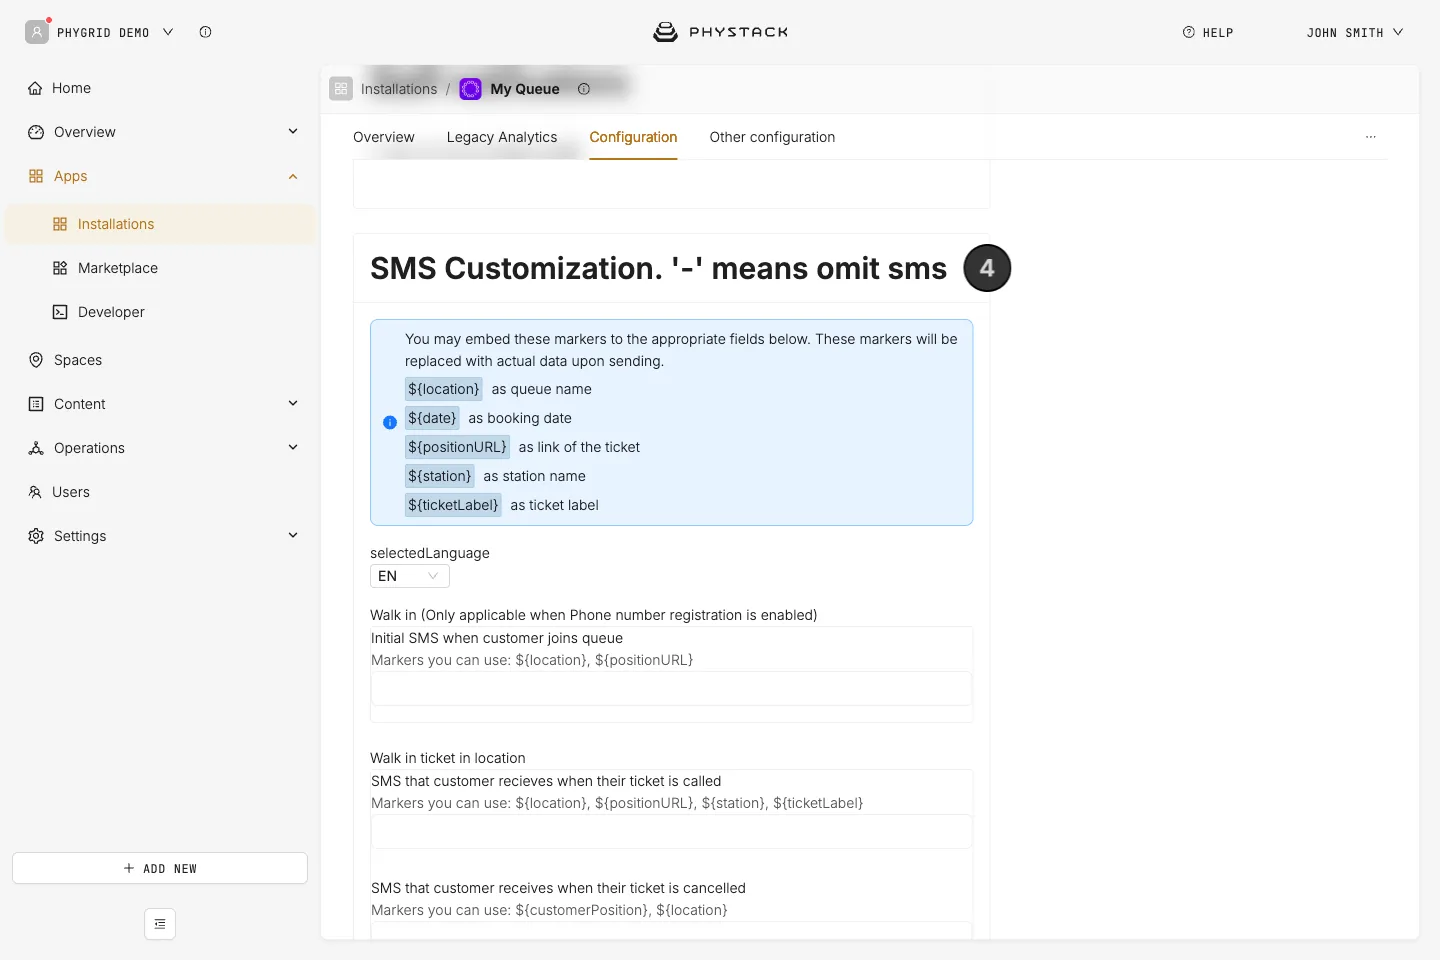Click the info icon beside PhyGrid Demo
1440x960 pixels.
(x=205, y=32)
